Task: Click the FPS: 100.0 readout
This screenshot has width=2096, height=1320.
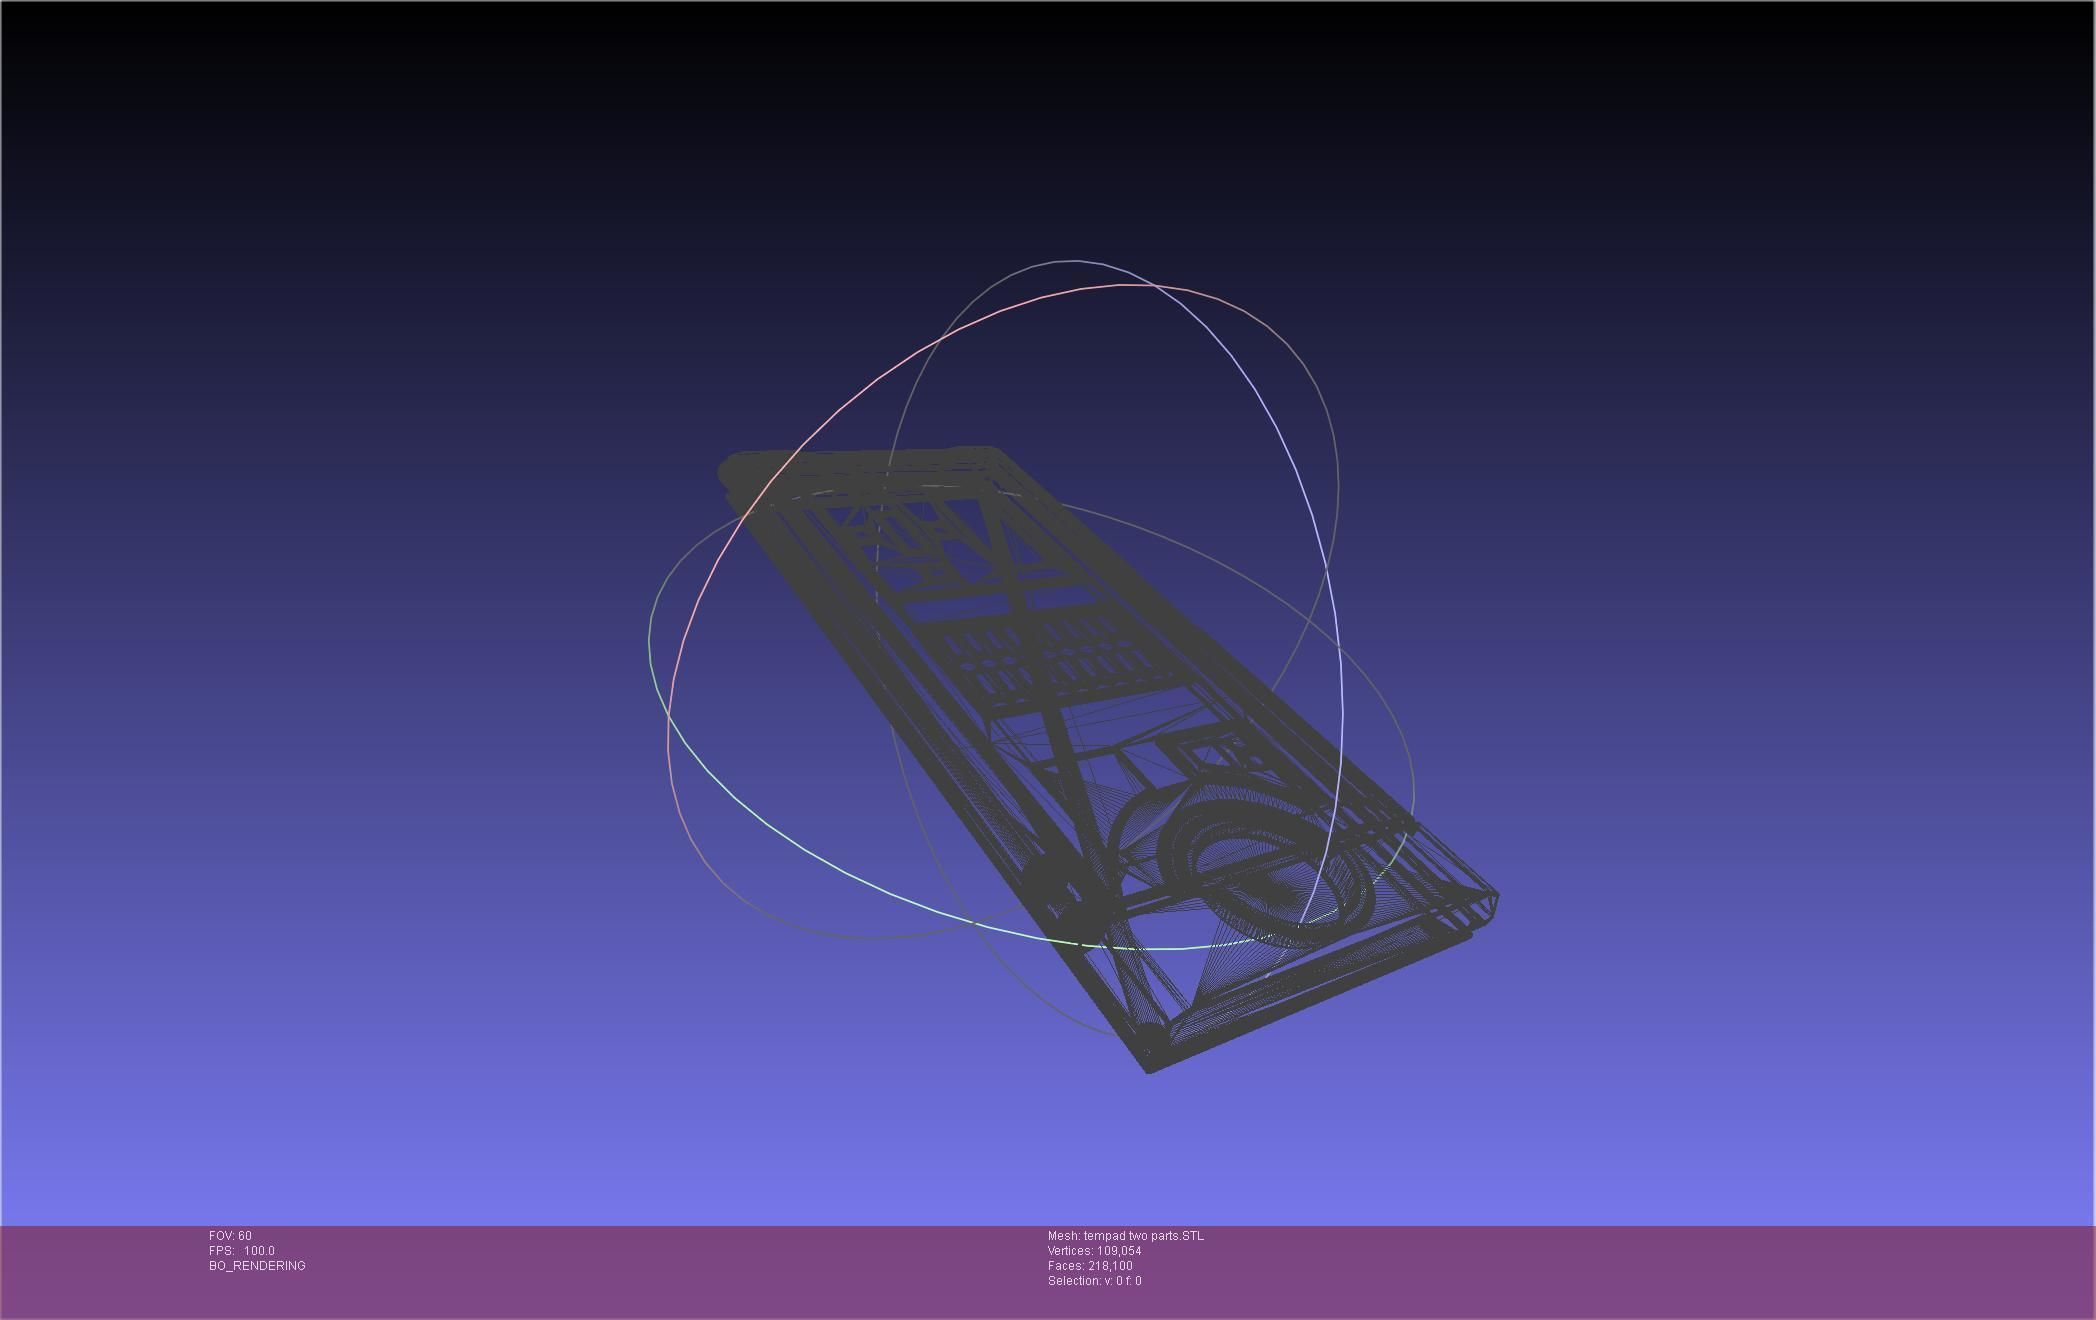Action: (x=241, y=1251)
